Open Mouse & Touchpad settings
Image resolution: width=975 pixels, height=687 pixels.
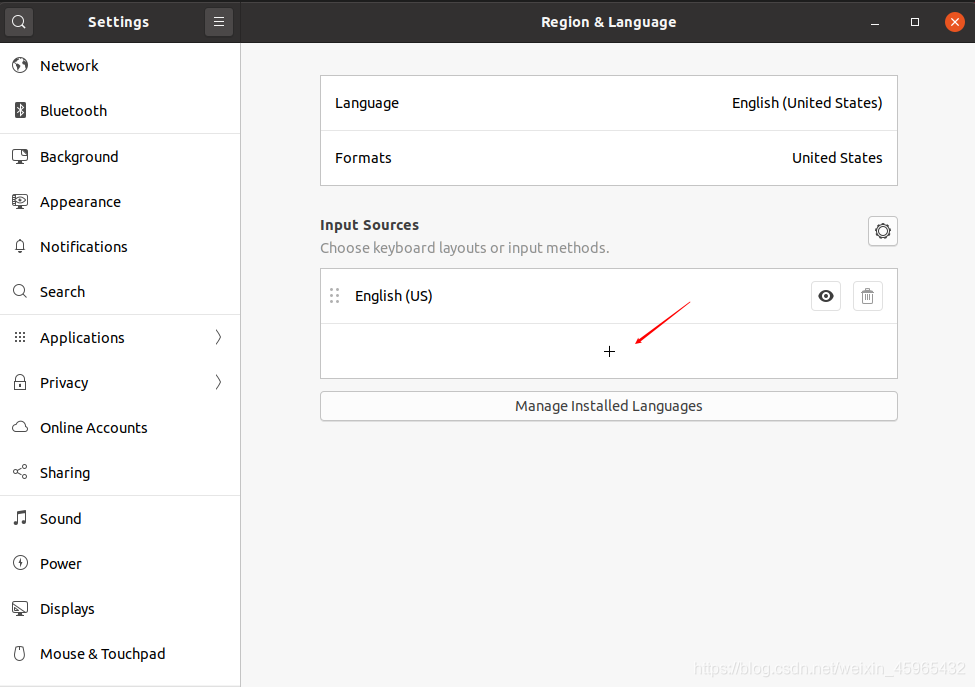(102, 654)
